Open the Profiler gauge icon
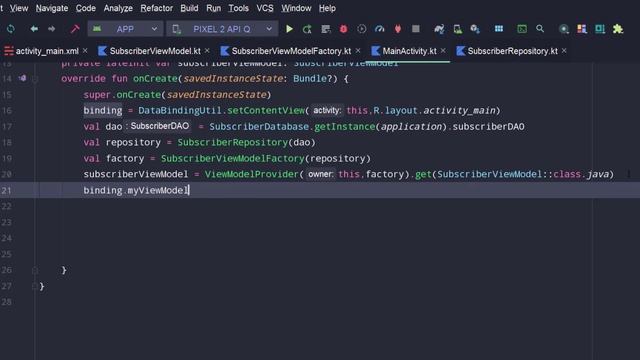This screenshot has width=640, height=360. 380,29
